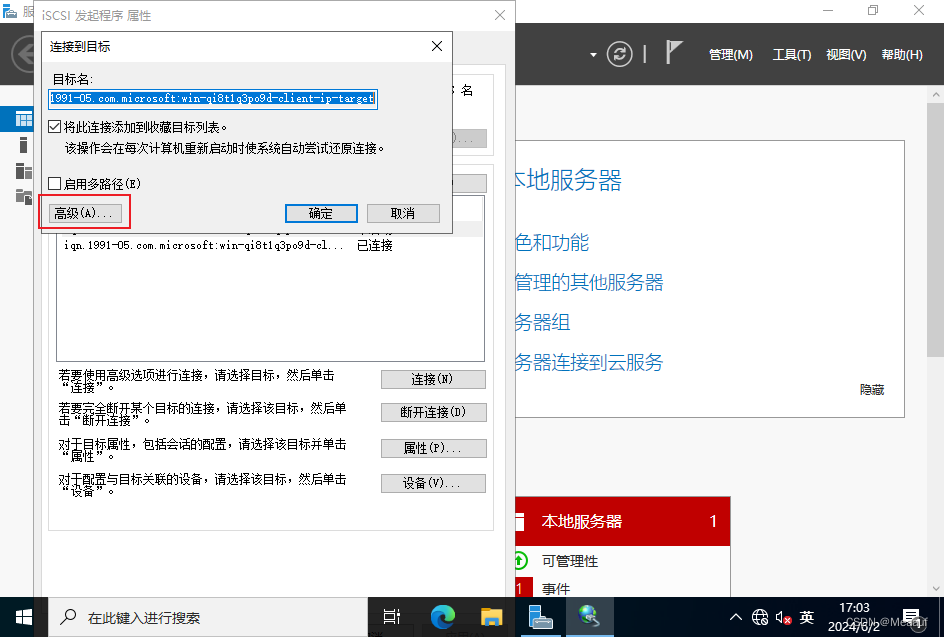Open the 管理(M) menu in Server Manager
944x637 pixels.
pos(731,55)
